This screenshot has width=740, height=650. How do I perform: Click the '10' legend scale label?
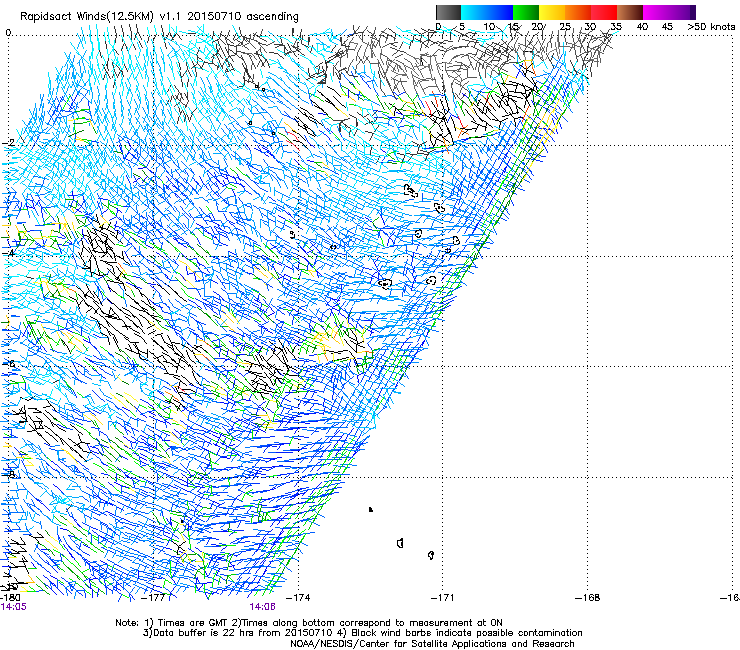489,26
